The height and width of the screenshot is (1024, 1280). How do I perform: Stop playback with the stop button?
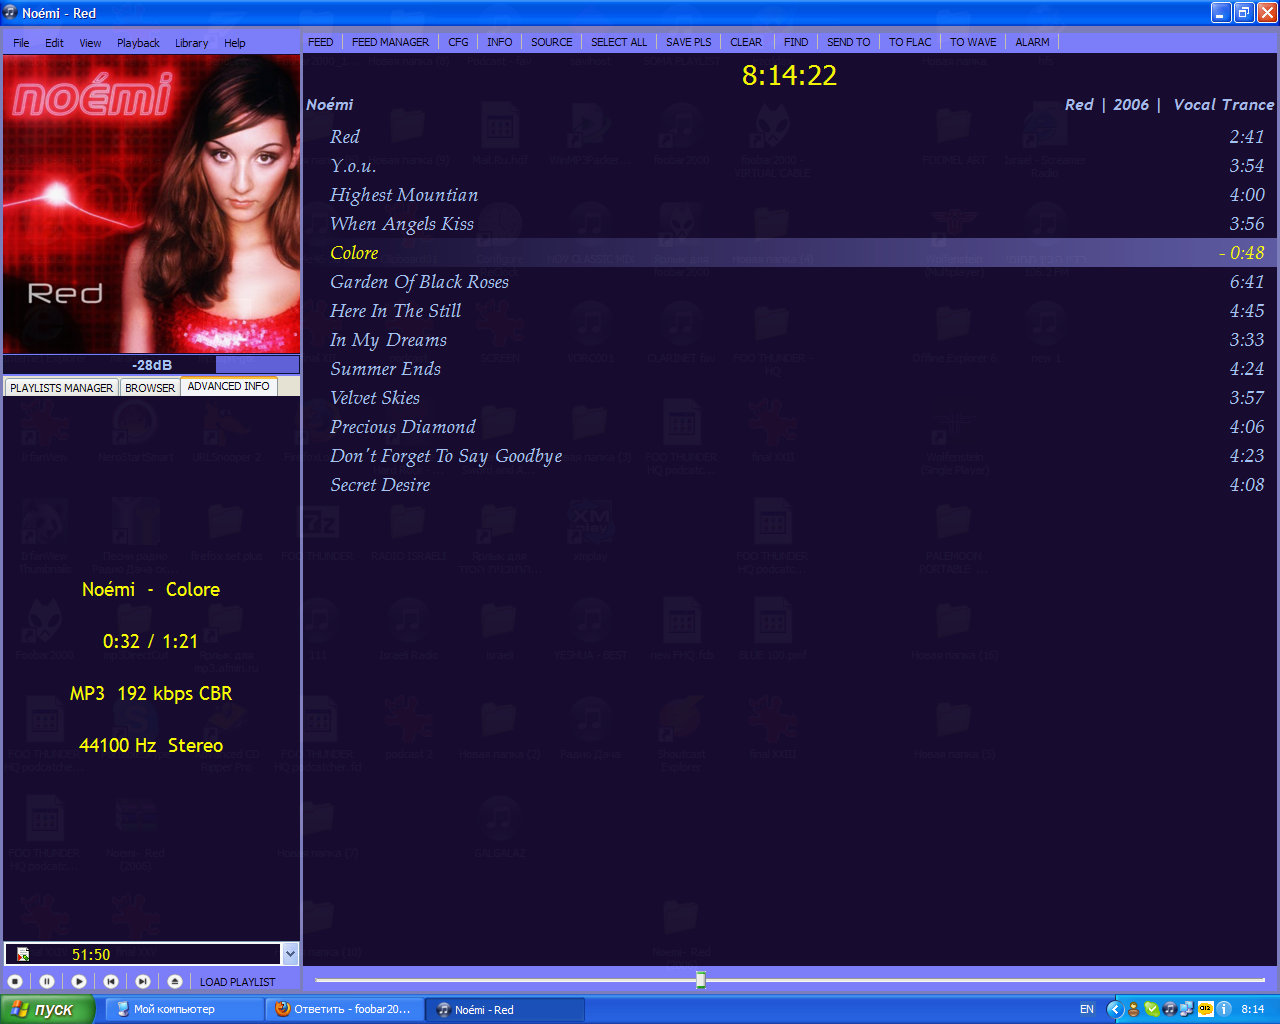pos(15,982)
